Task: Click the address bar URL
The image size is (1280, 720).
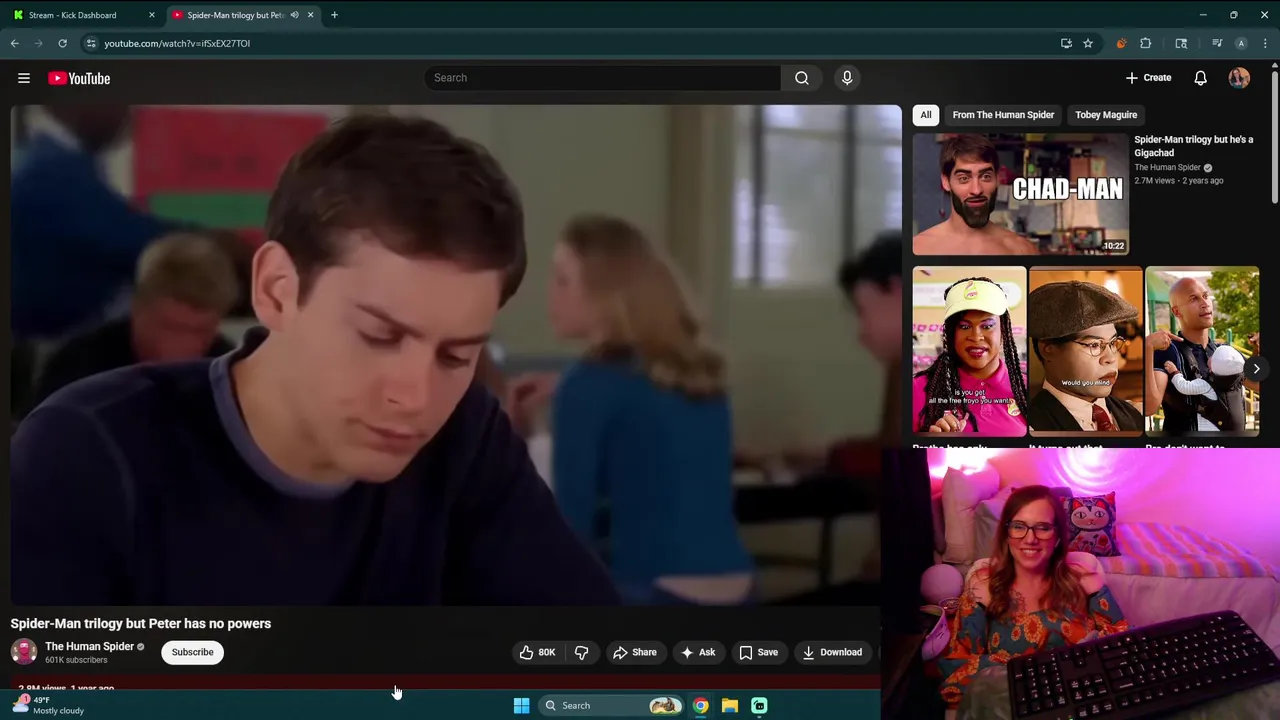Action: click(177, 43)
